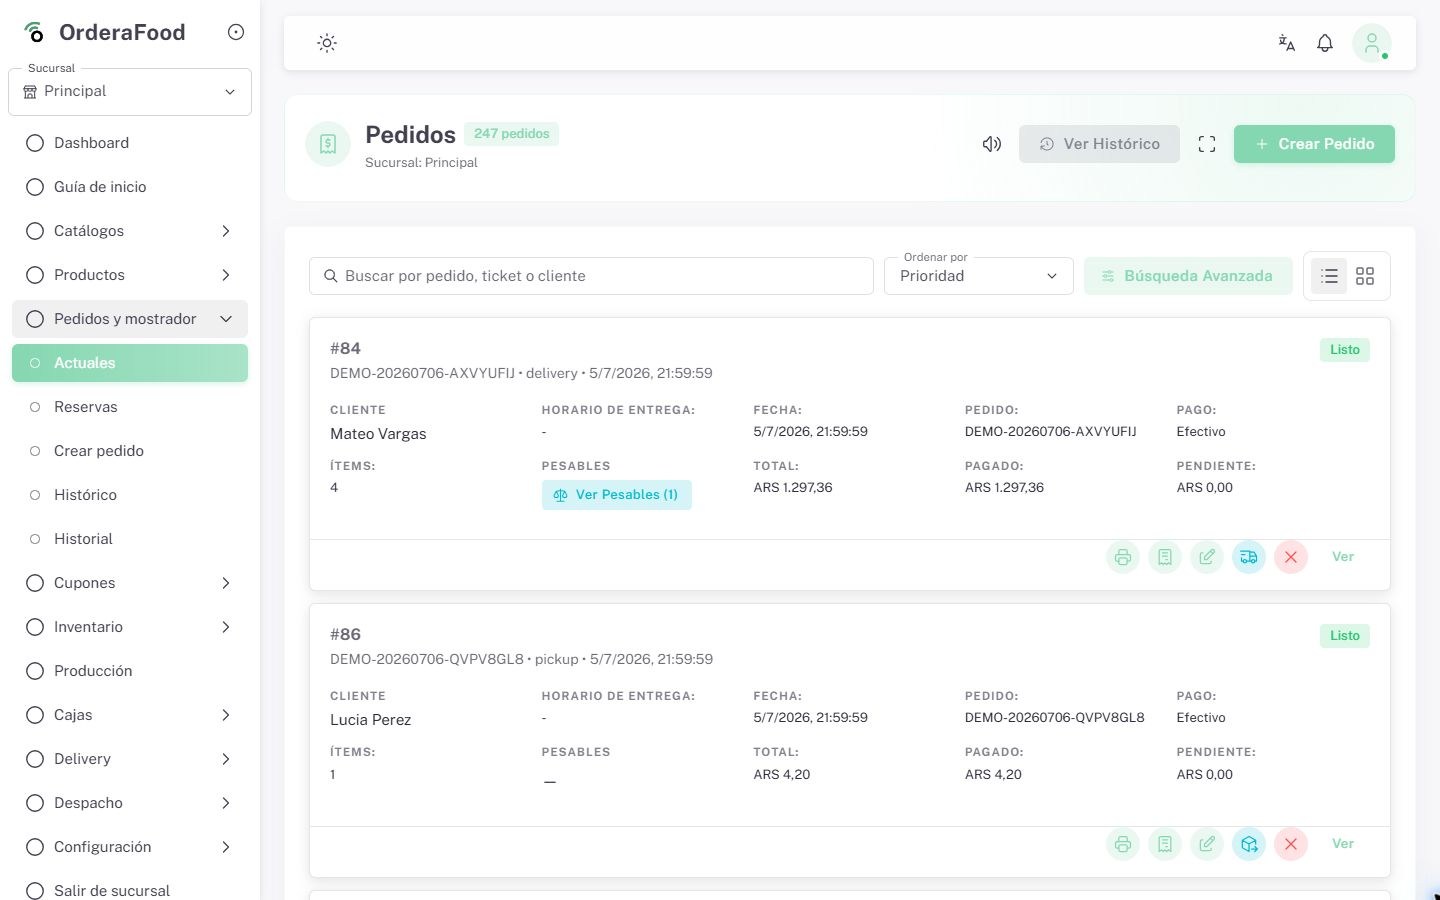The width and height of the screenshot is (1440, 900).
Task: Focus the order search field
Action: [x=591, y=276]
